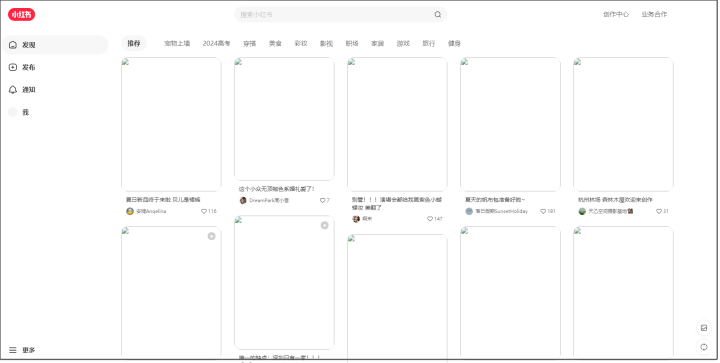Click the 通知 bell icon
The height and width of the screenshot is (363, 720).
13,90
